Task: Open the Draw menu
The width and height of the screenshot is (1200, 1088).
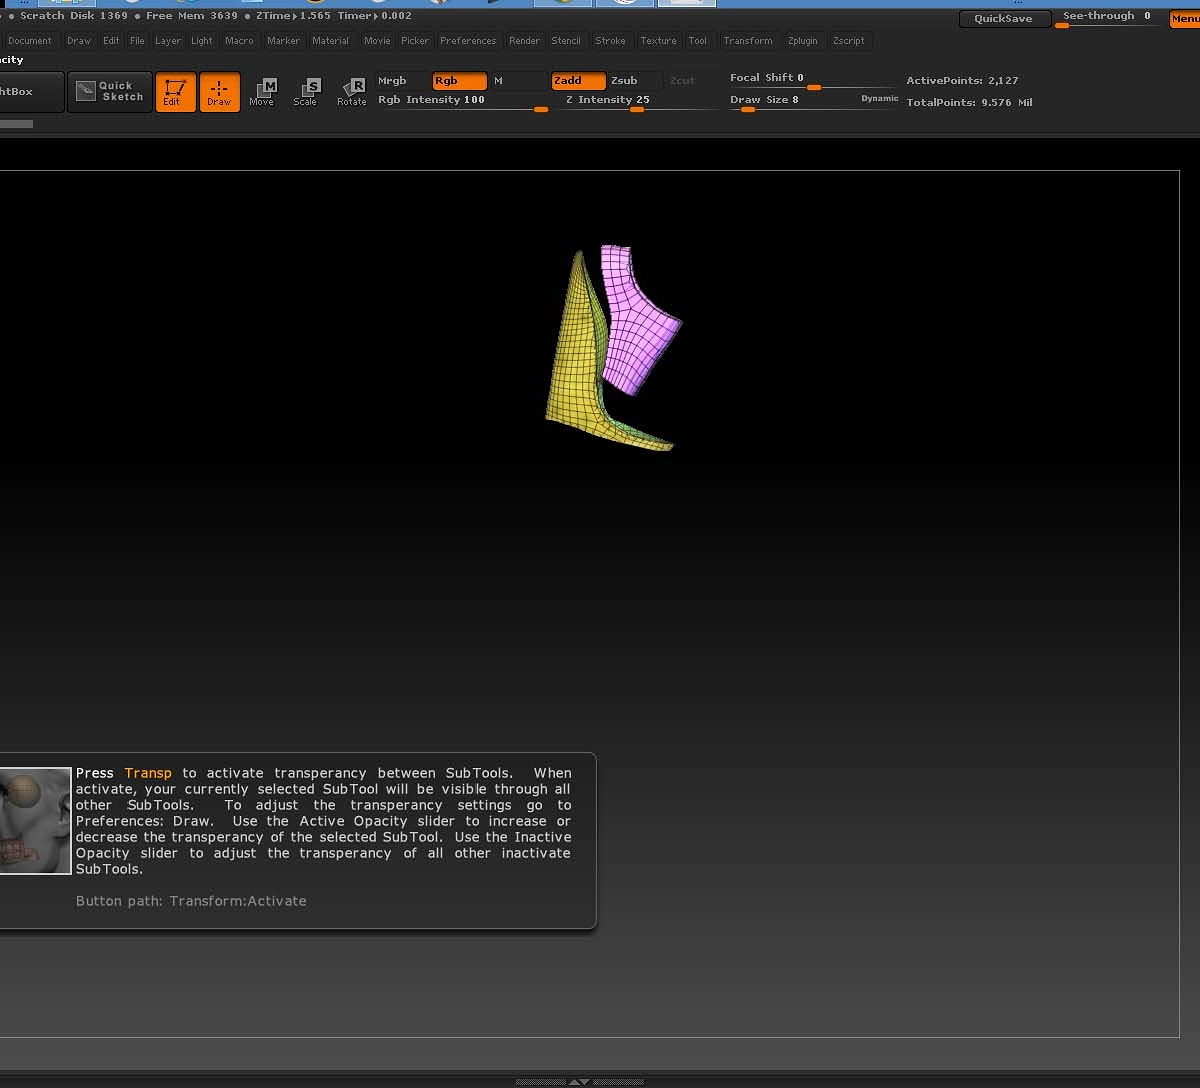Action: tap(79, 41)
